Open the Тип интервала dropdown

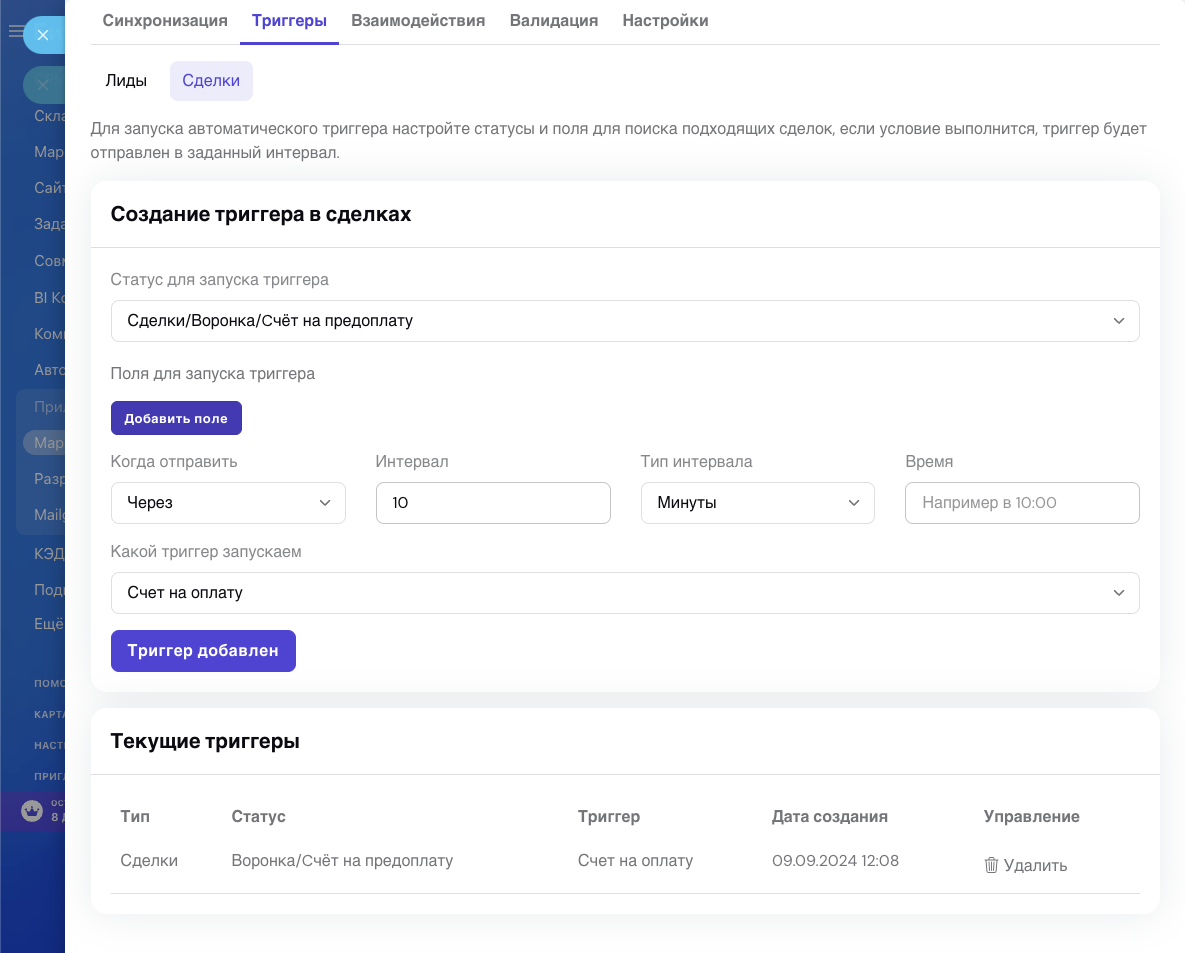click(x=757, y=503)
